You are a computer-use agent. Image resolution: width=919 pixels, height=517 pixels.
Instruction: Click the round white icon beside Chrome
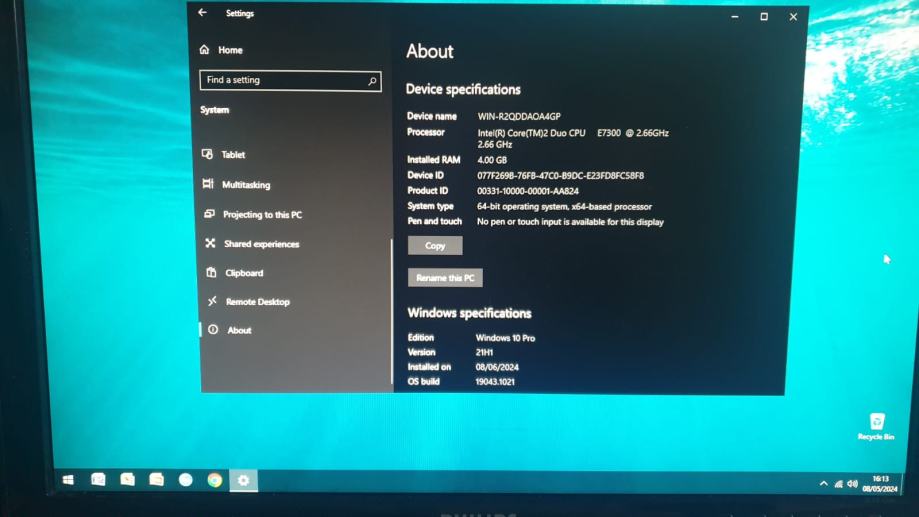coord(186,480)
